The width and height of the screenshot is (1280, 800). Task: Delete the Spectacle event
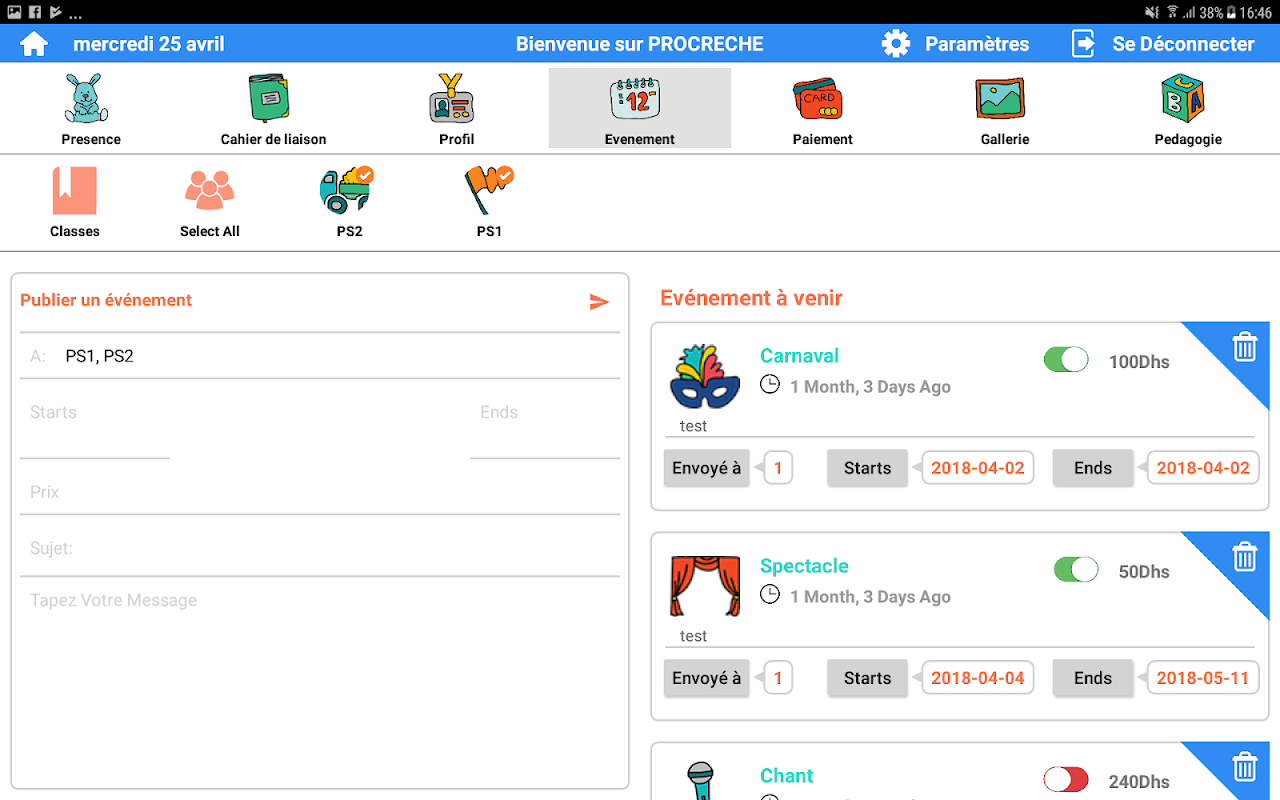coord(1244,557)
